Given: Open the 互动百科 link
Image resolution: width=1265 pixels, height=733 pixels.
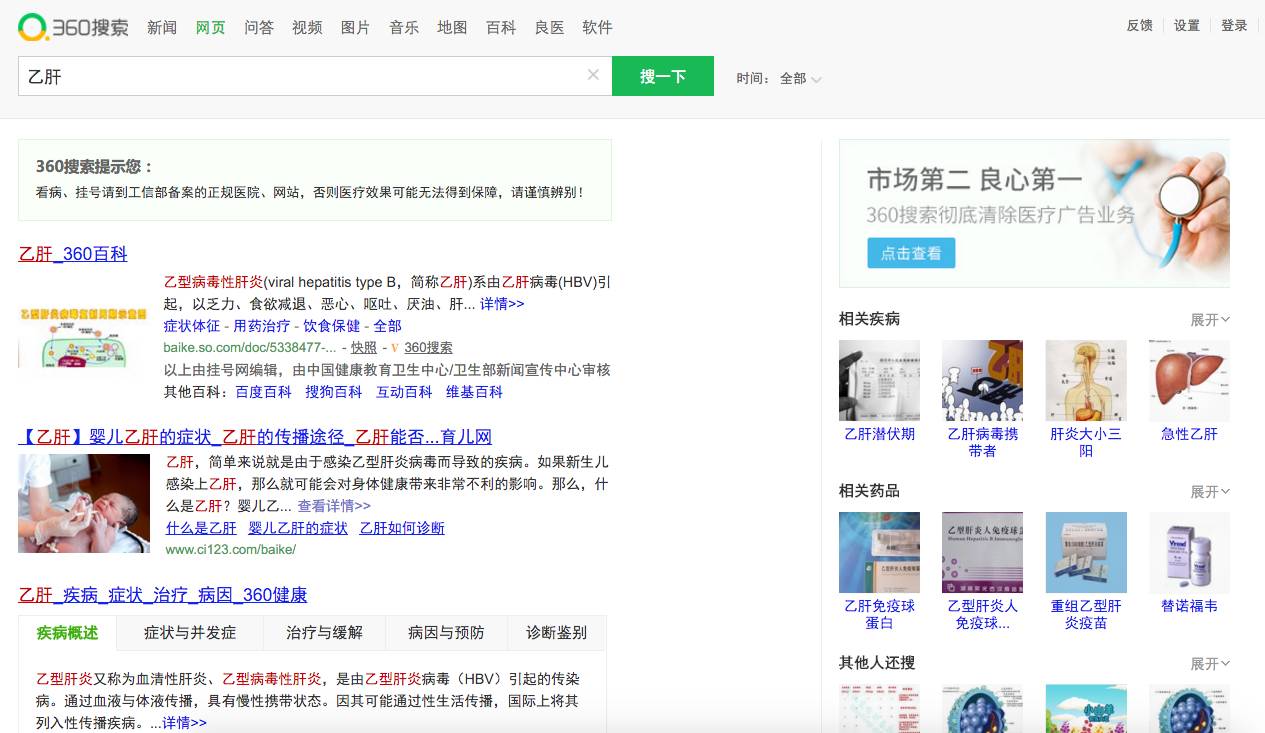Looking at the screenshot, I should pos(404,392).
